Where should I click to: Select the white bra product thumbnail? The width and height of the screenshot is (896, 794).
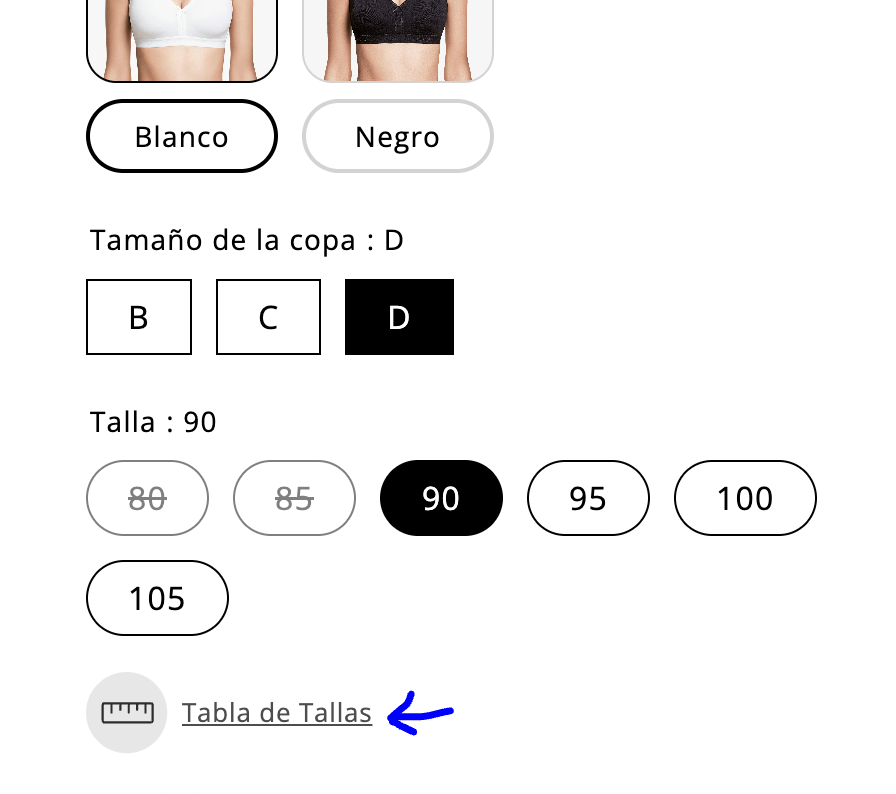[x=182, y=40]
